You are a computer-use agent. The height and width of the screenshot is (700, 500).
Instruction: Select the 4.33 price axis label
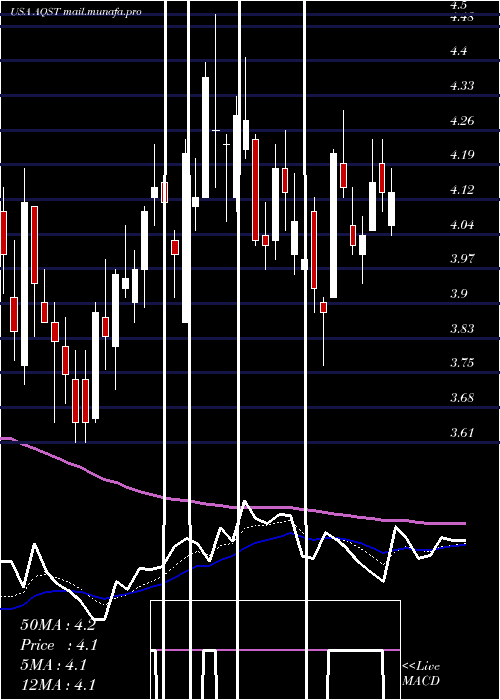(462, 86)
